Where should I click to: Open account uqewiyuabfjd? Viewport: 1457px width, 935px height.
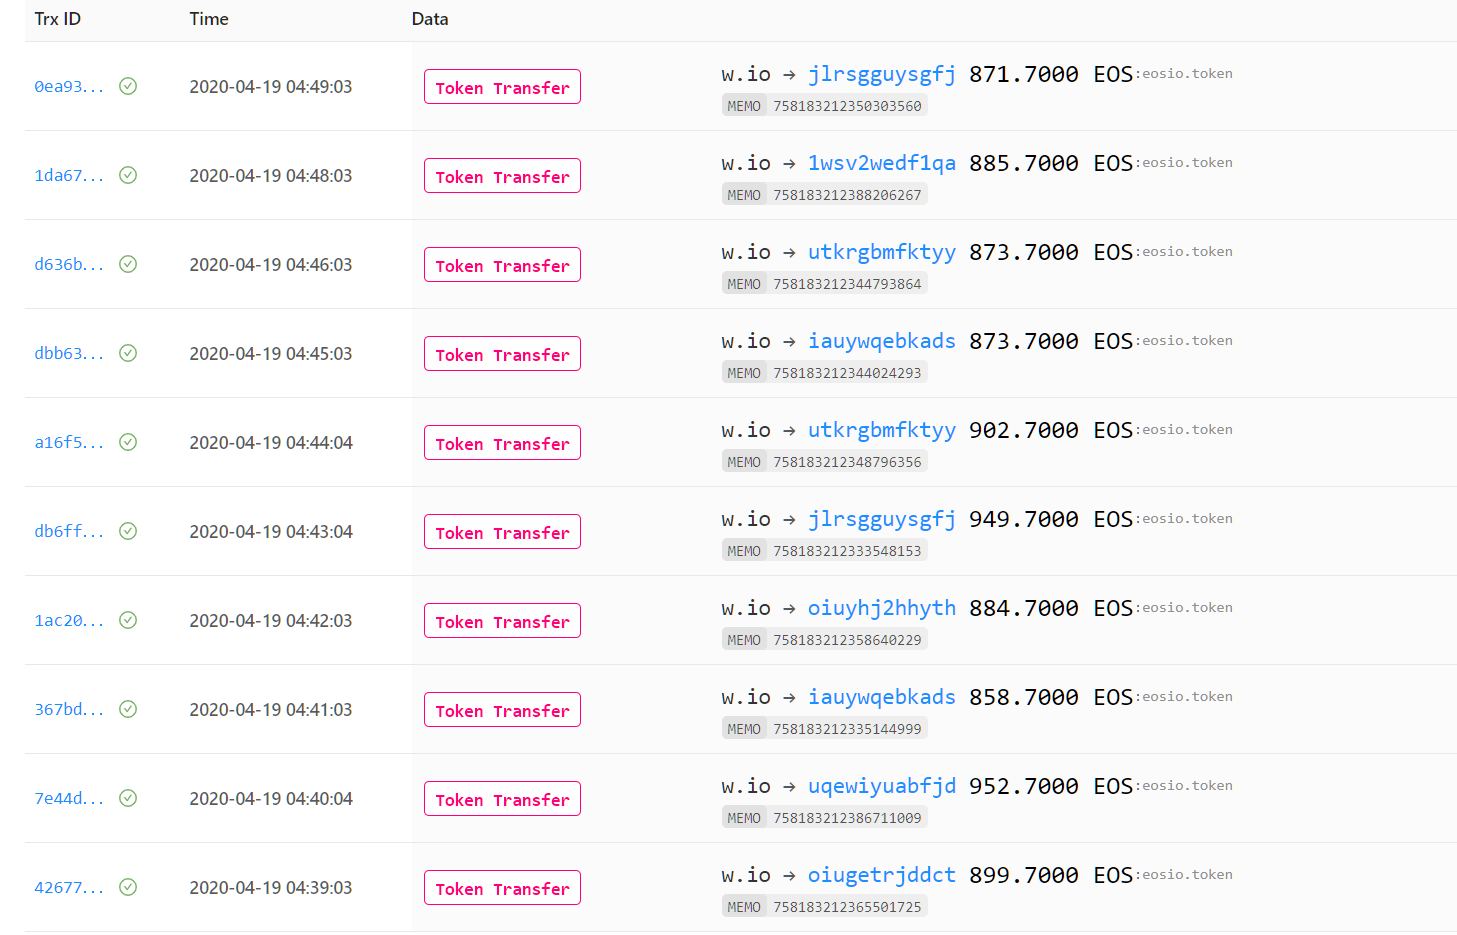882,787
